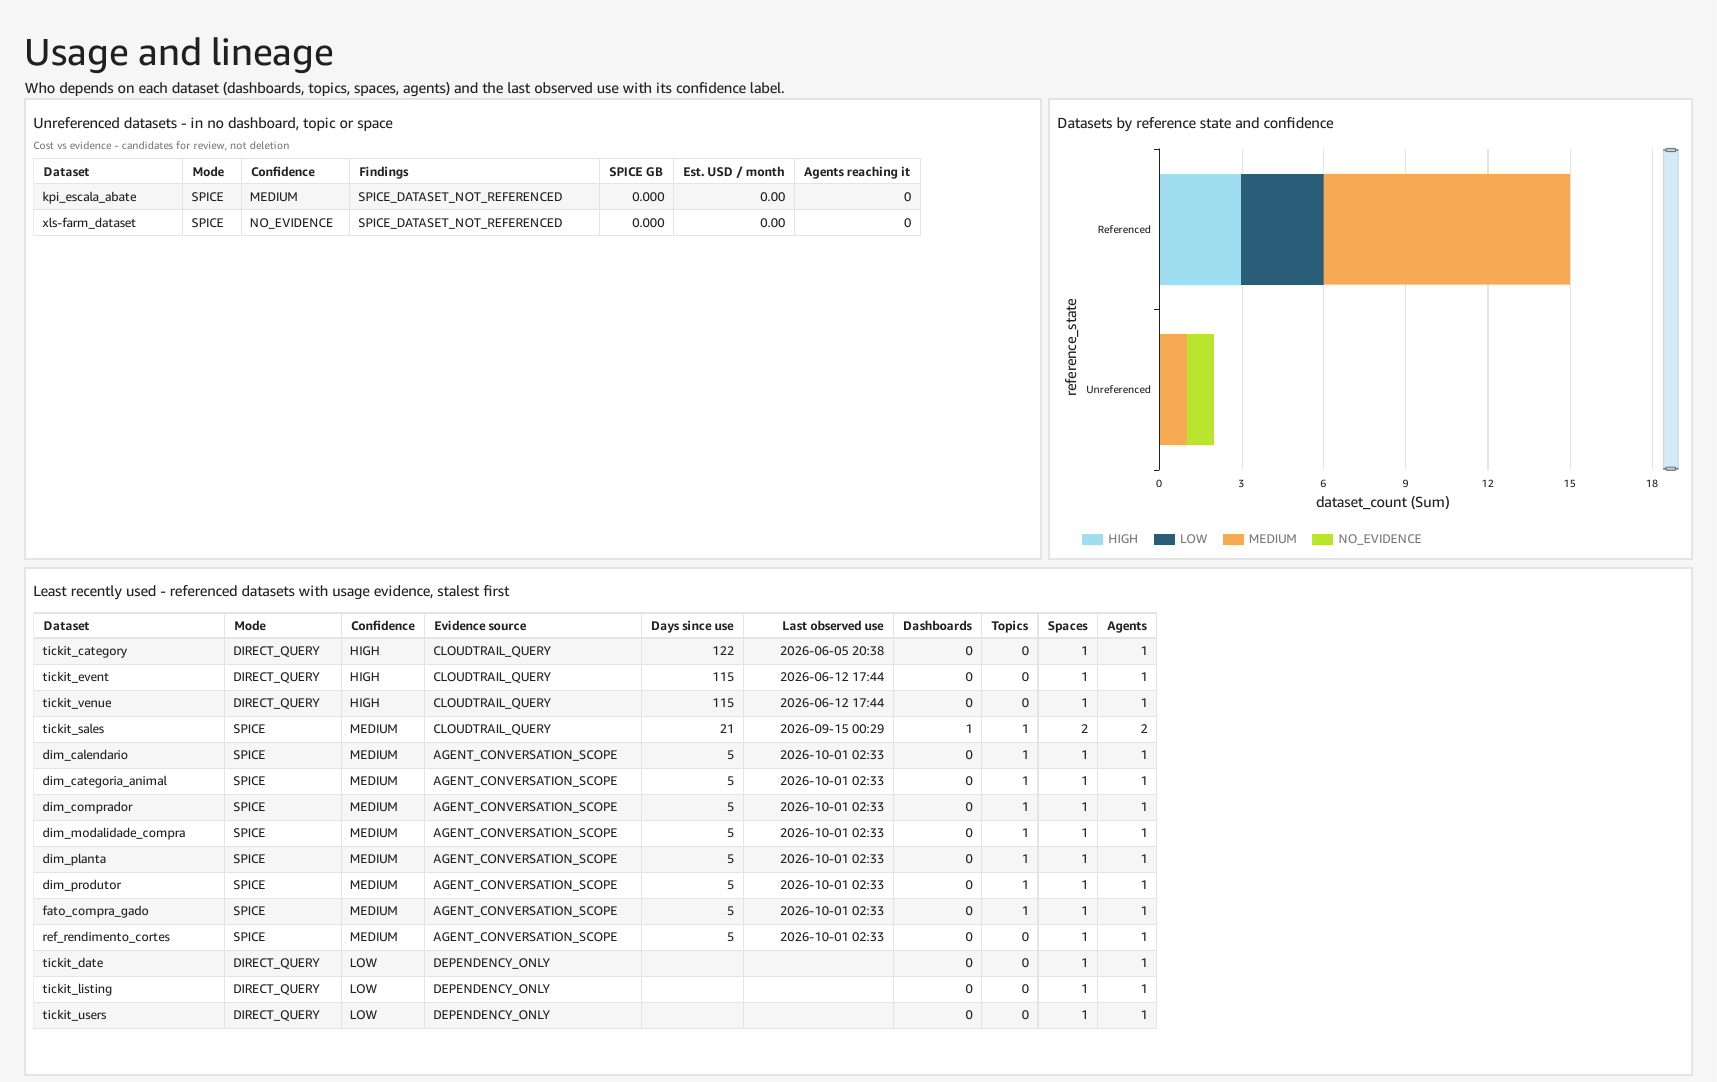Click the Referenced HIGH bar segment
This screenshot has height=1082, width=1717.
(x=1200, y=229)
